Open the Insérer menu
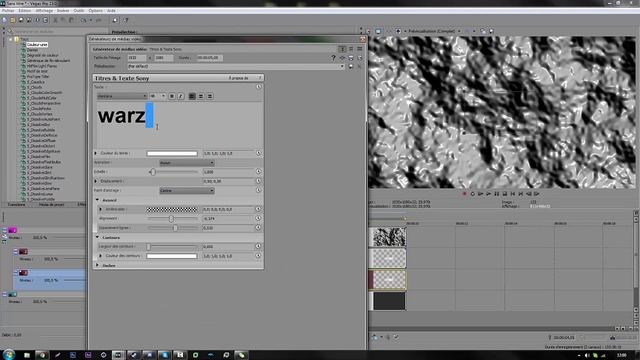Screen dimensions: 640x360 pyautogui.click(x=63, y=11)
